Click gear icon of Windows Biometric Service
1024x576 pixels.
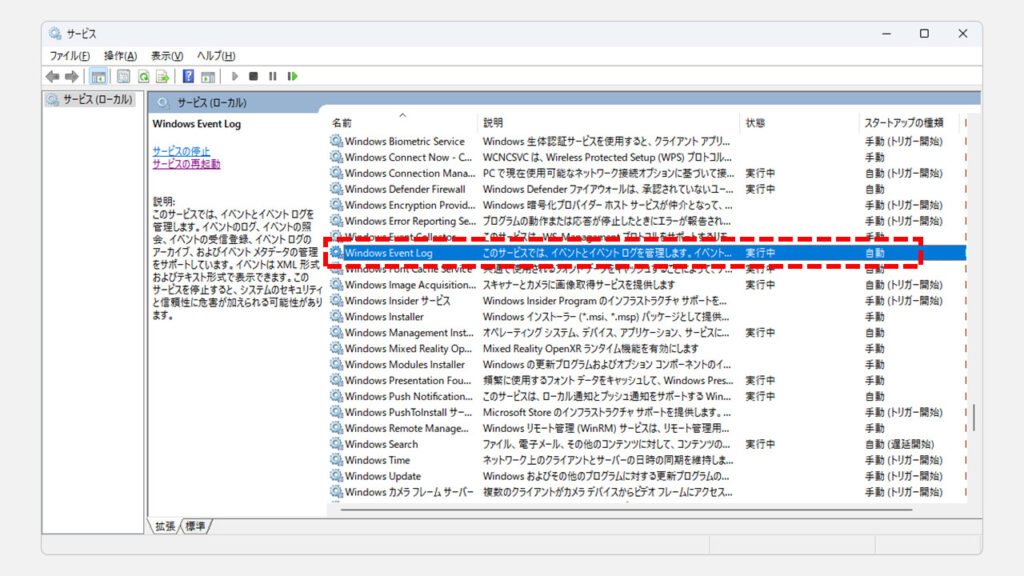336,141
